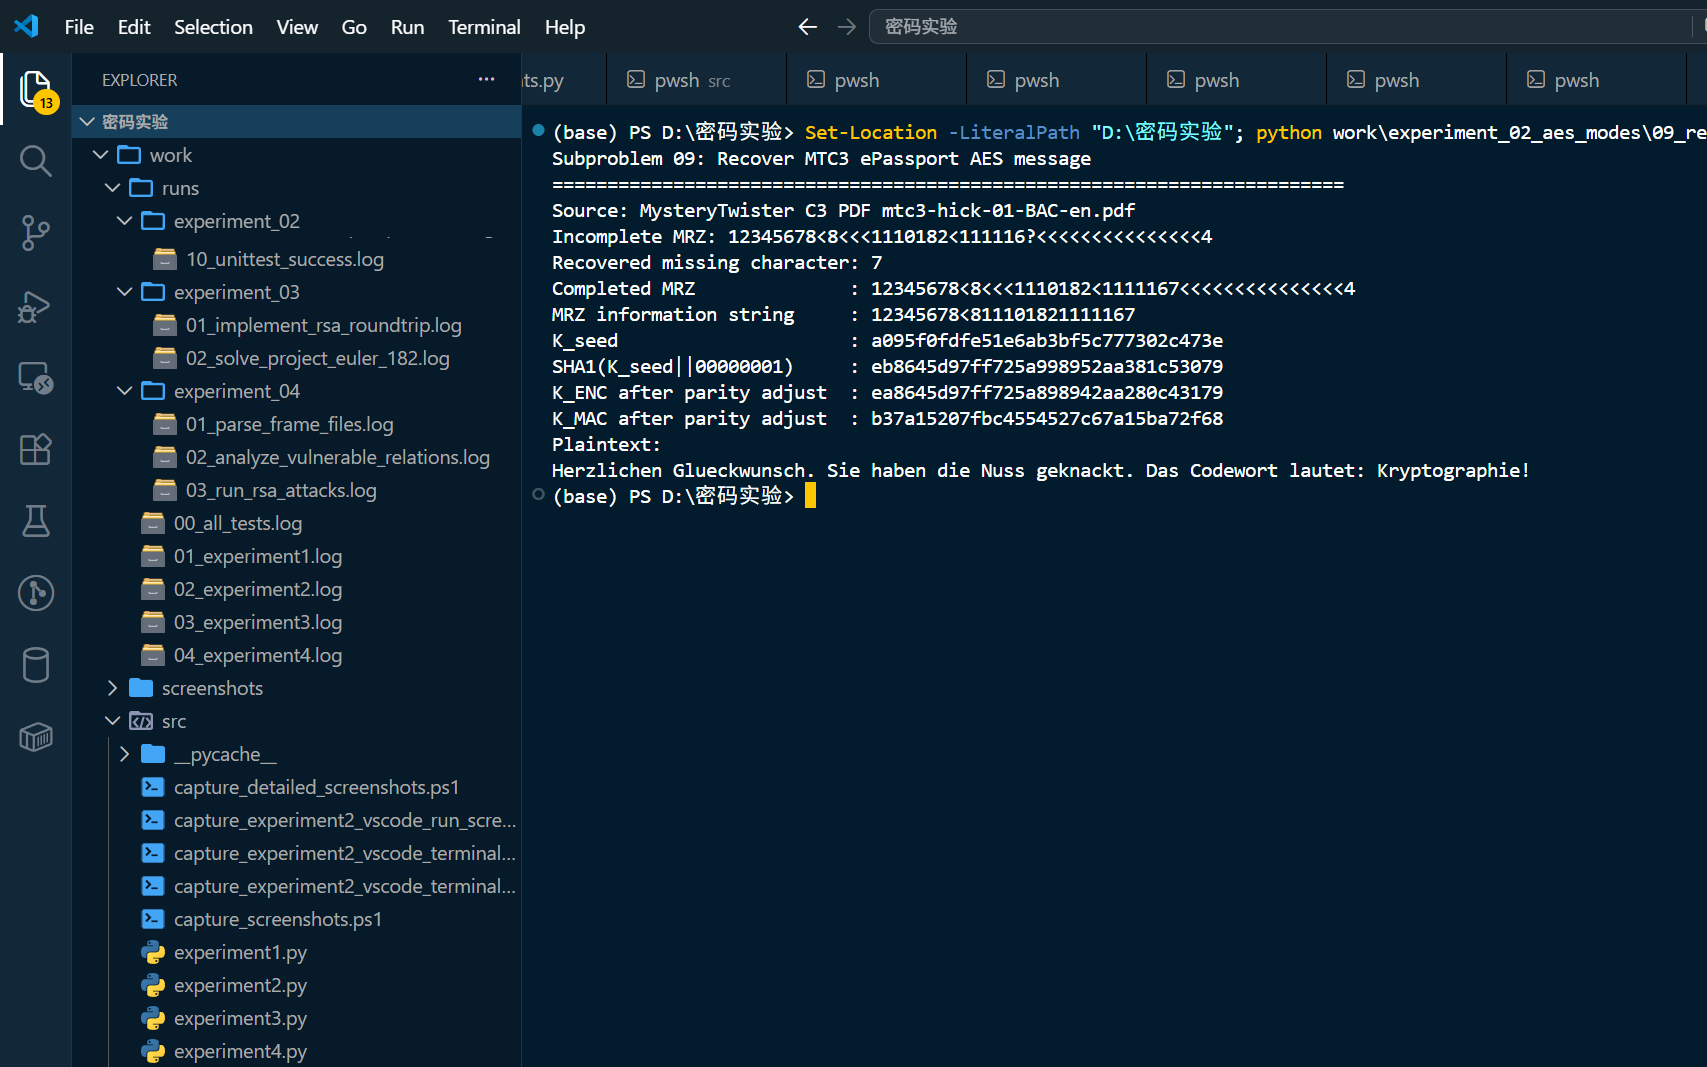This screenshot has width=1707, height=1067.
Task: Click the Explorer files icon with badge
Action: [x=36, y=90]
